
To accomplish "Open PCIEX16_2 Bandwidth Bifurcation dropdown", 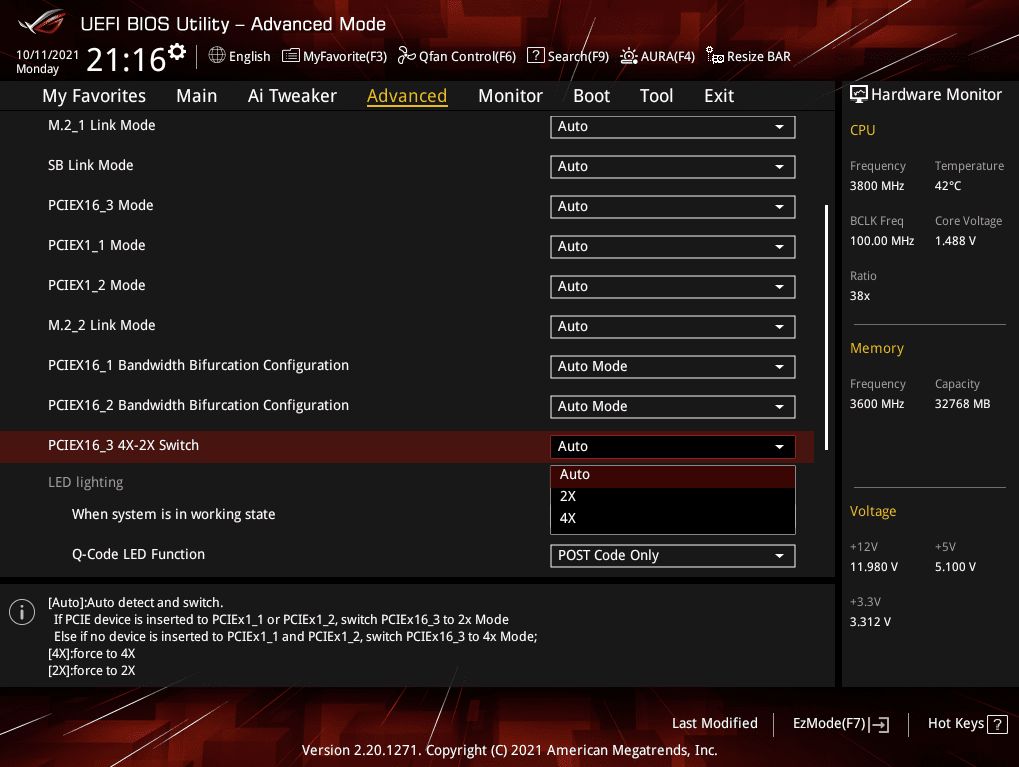I will (x=673, y=406).
